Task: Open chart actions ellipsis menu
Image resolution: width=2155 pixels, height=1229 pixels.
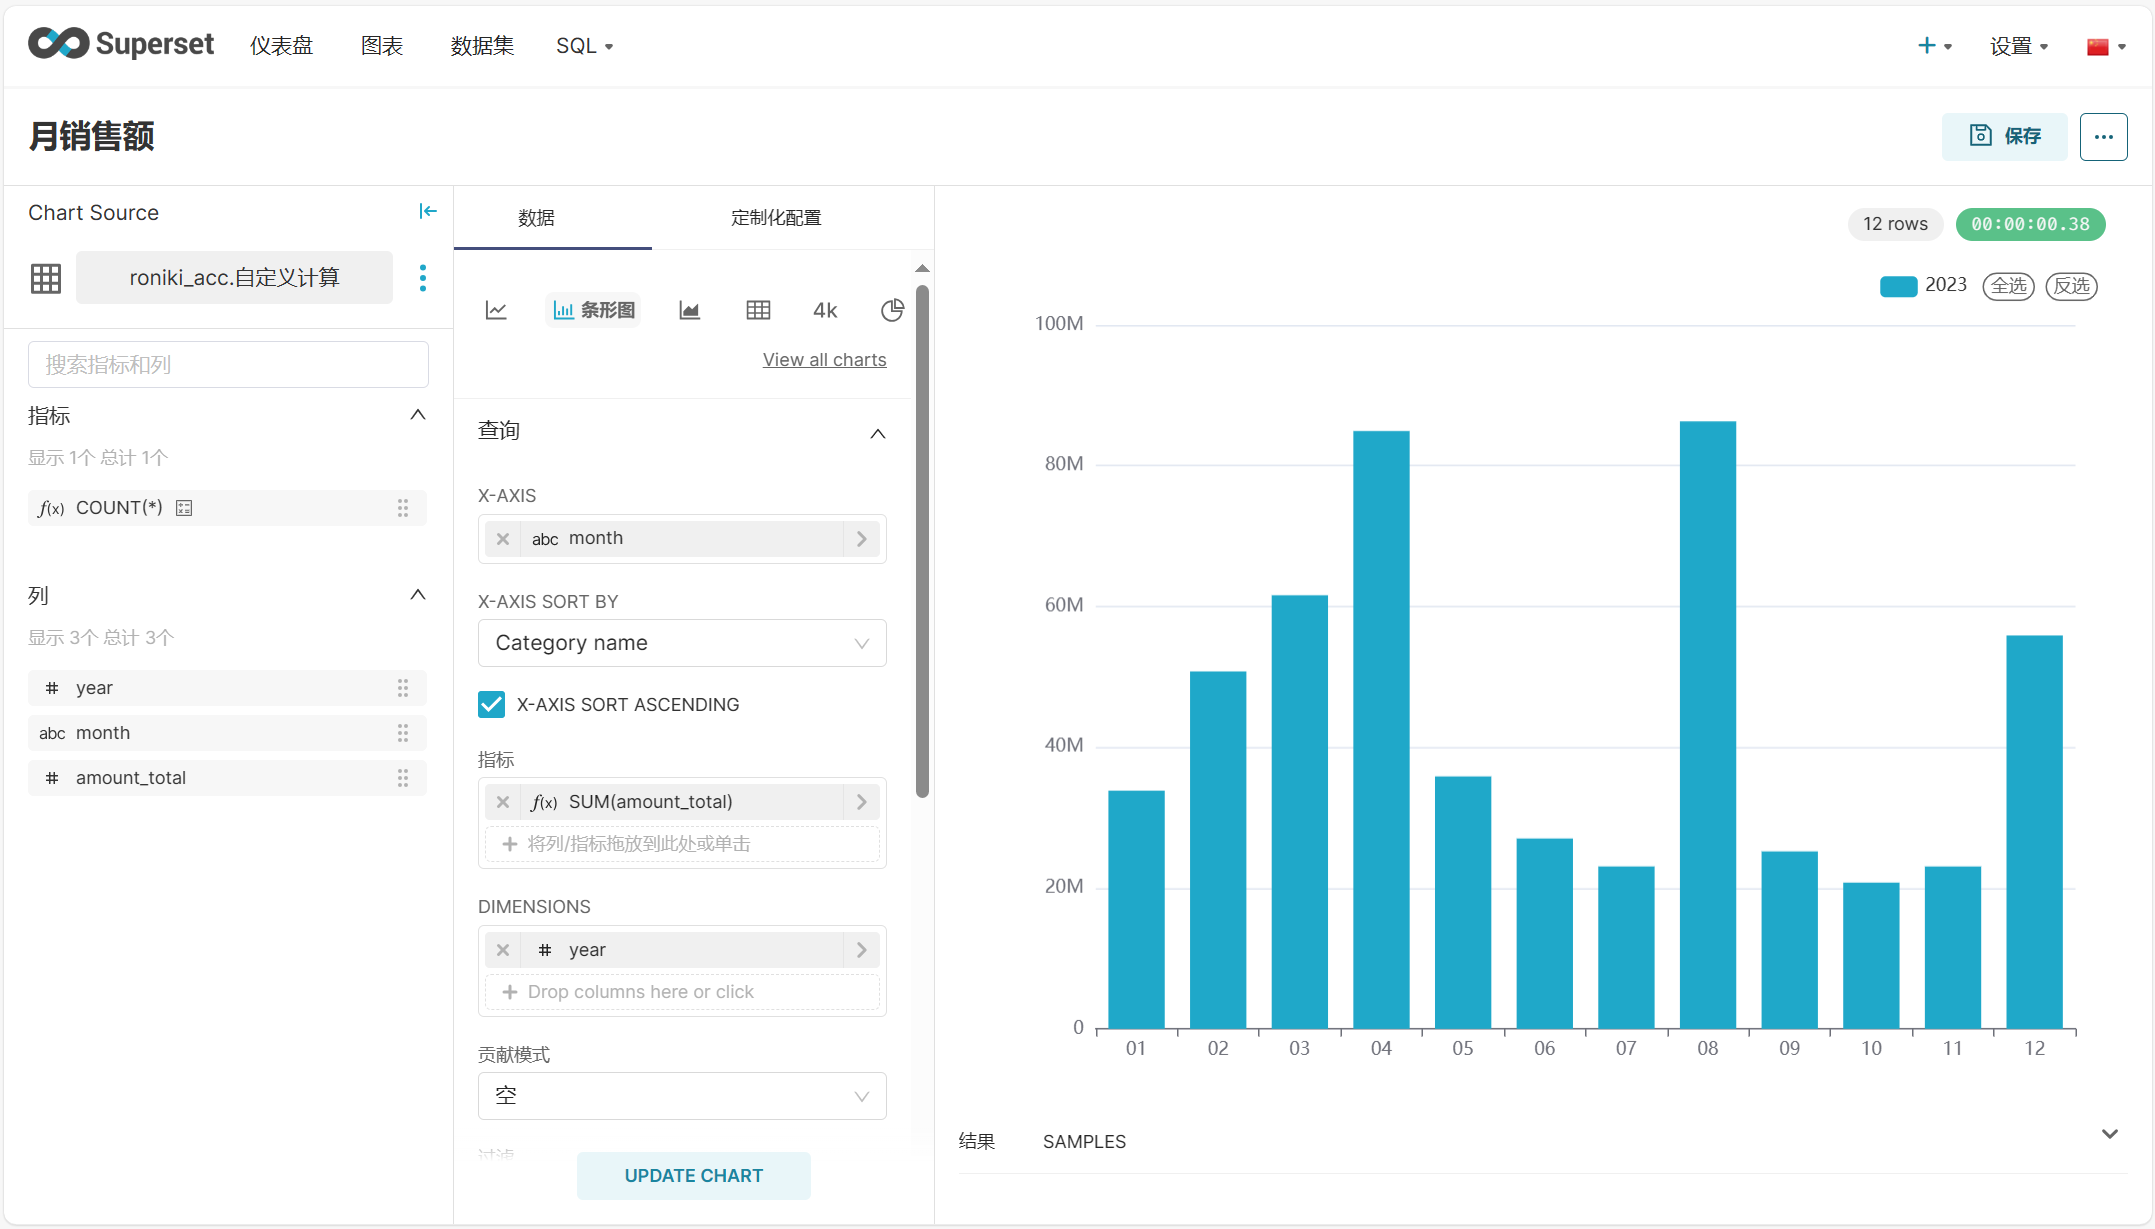Action: tap(2103, 136)
